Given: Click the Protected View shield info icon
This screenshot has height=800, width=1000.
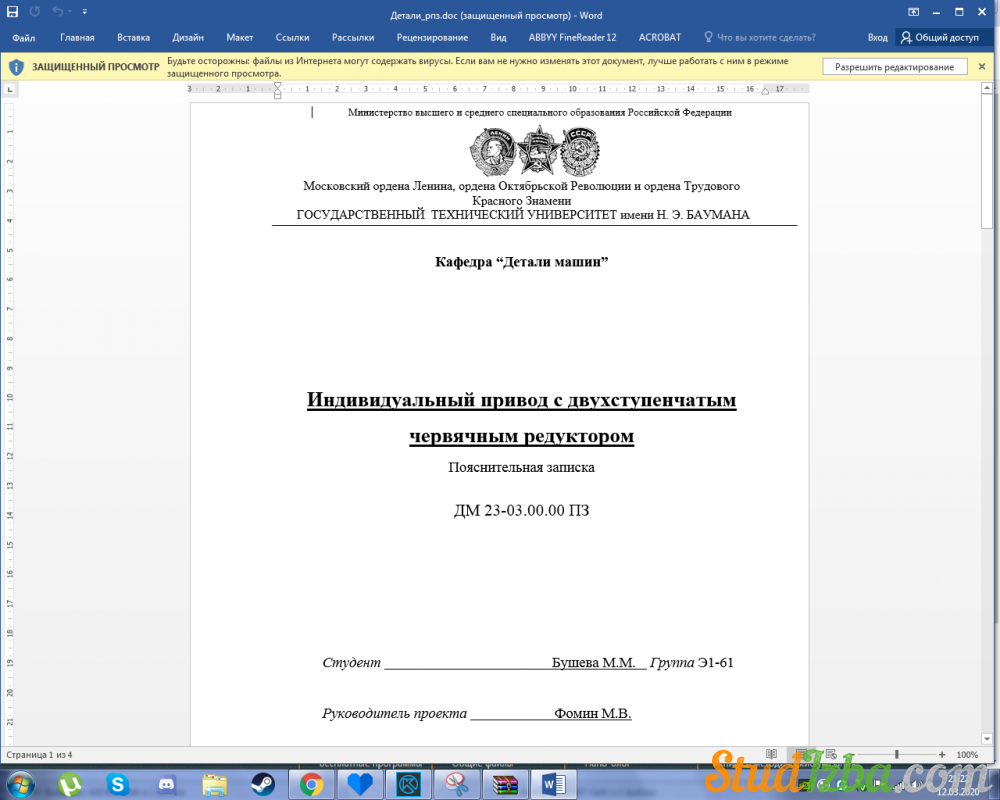Looking at the screenshot, I should point(16,67).
